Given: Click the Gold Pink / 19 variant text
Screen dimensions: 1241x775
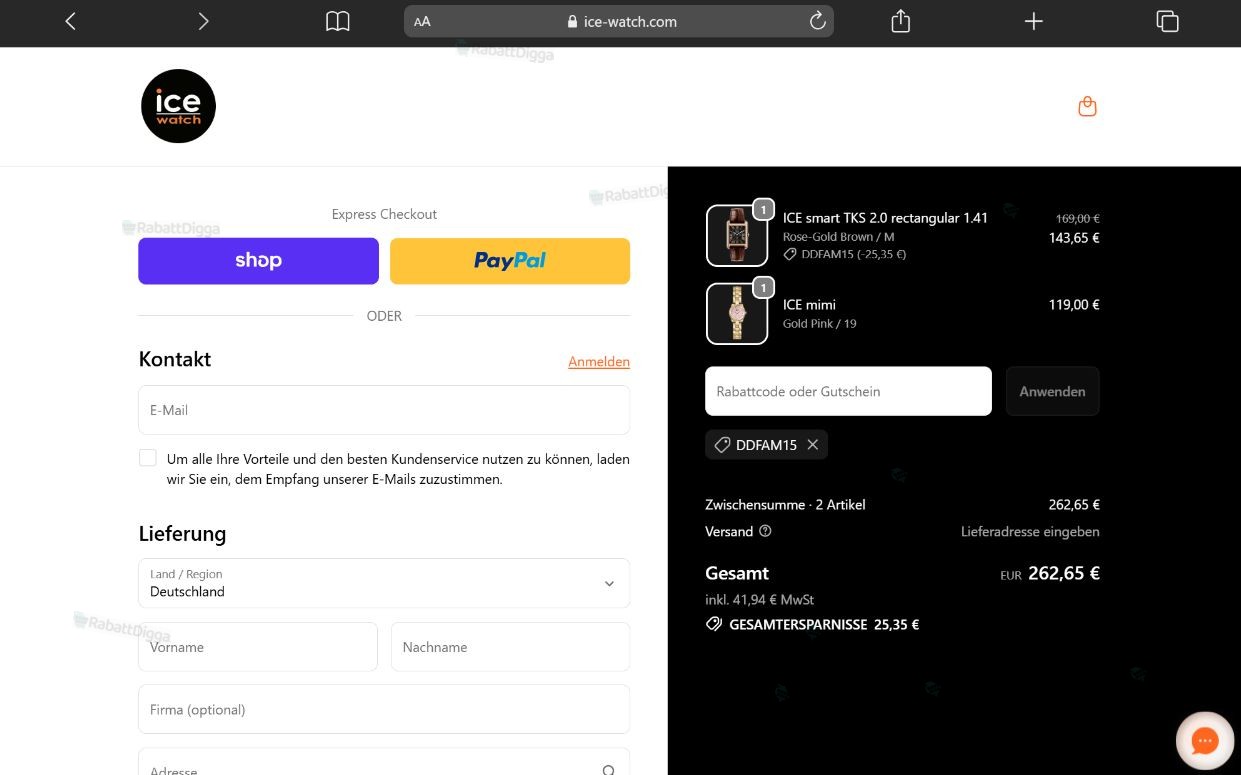Looking at the screenshot, I should click(x=820, y=323).
